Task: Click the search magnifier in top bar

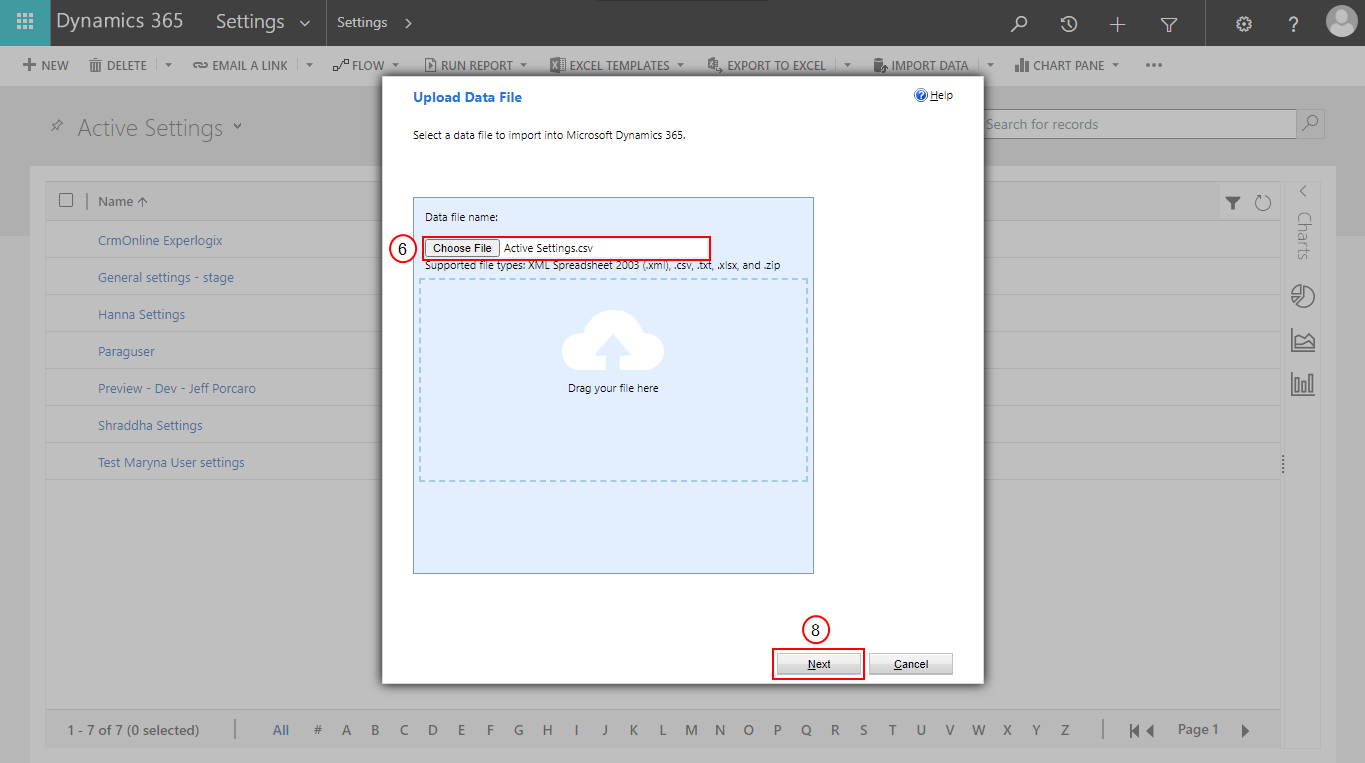Action: tap(1019, 24)
